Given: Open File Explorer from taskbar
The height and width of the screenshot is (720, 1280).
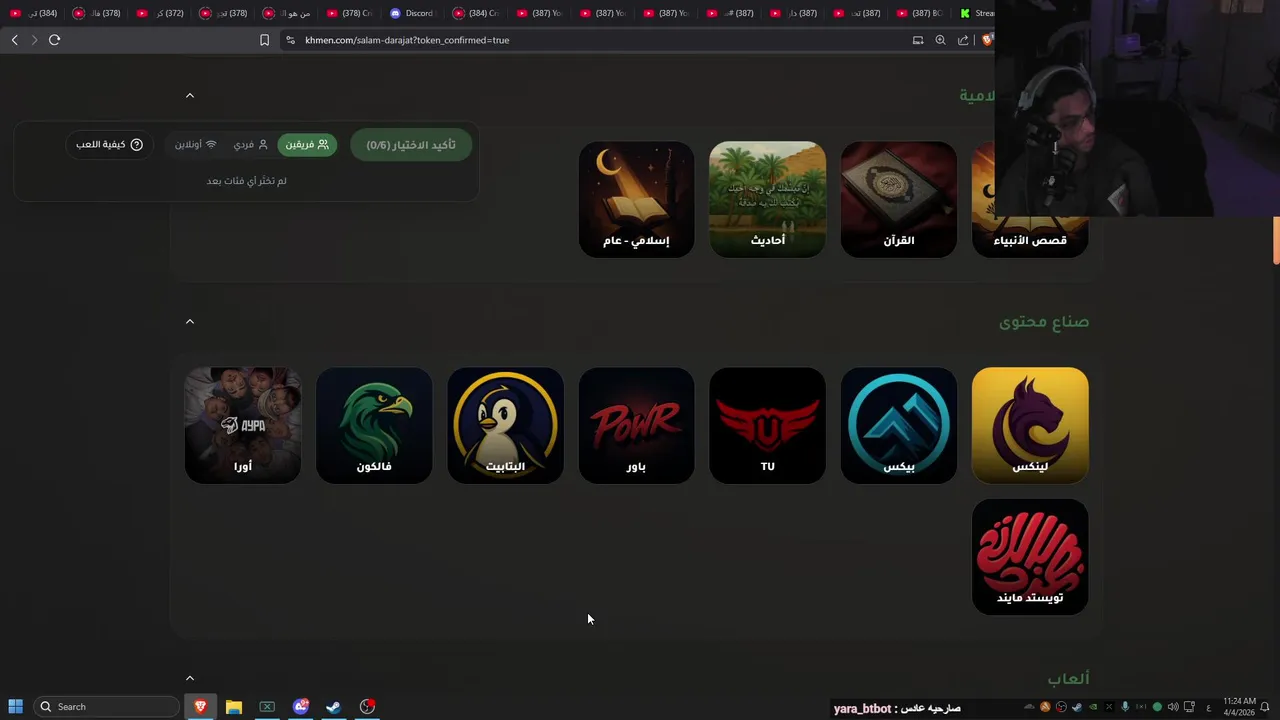Looking at the screenshot, I should [234, 707].
